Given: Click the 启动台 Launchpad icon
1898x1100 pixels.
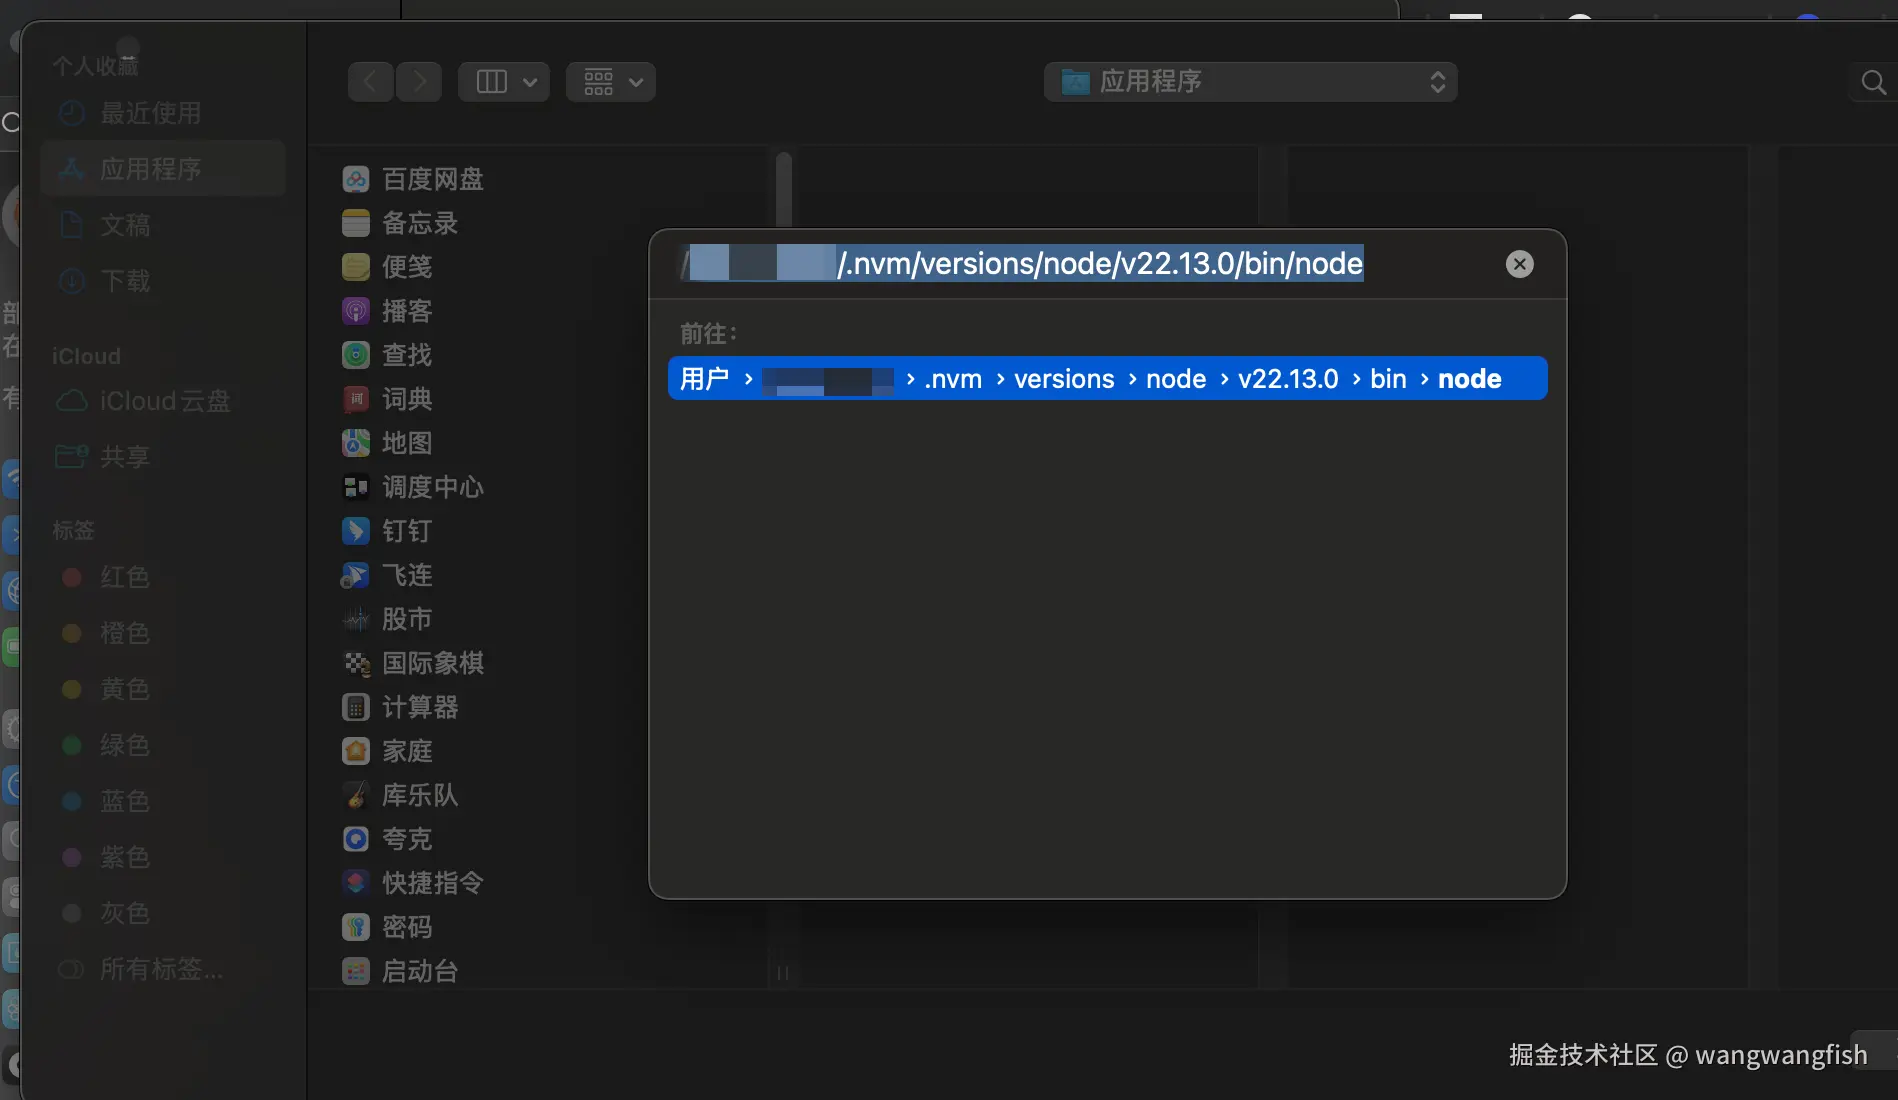Looking at the screenshot, I should click(356, 971).
